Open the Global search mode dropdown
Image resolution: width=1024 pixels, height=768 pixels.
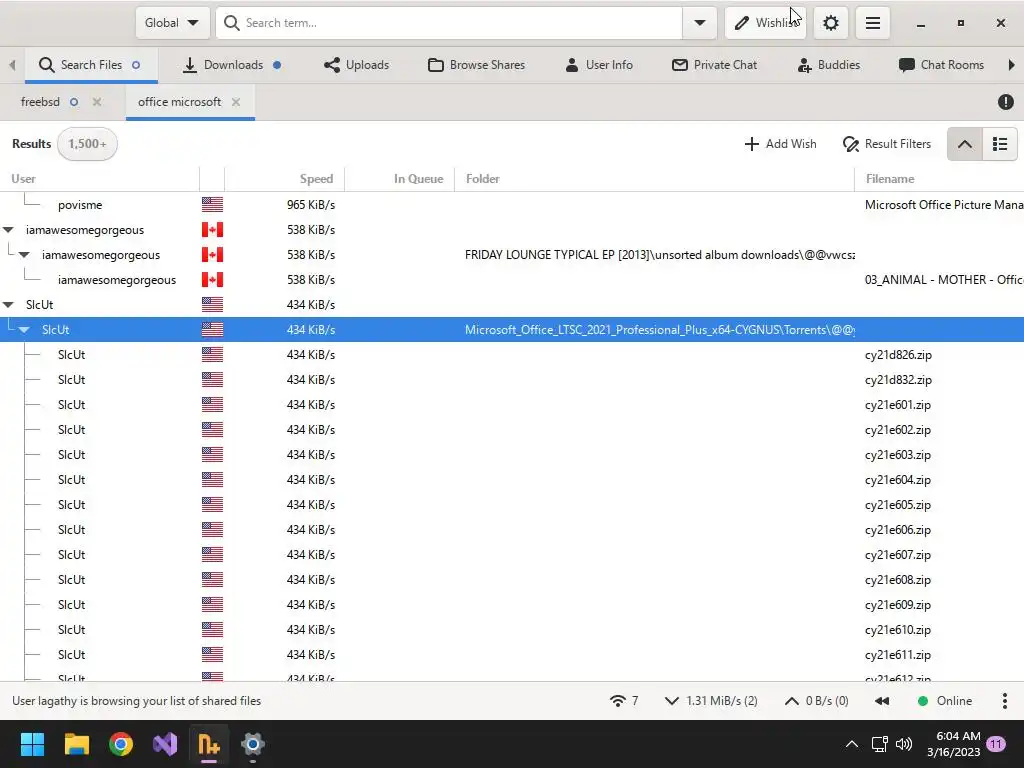pos(172,23)
